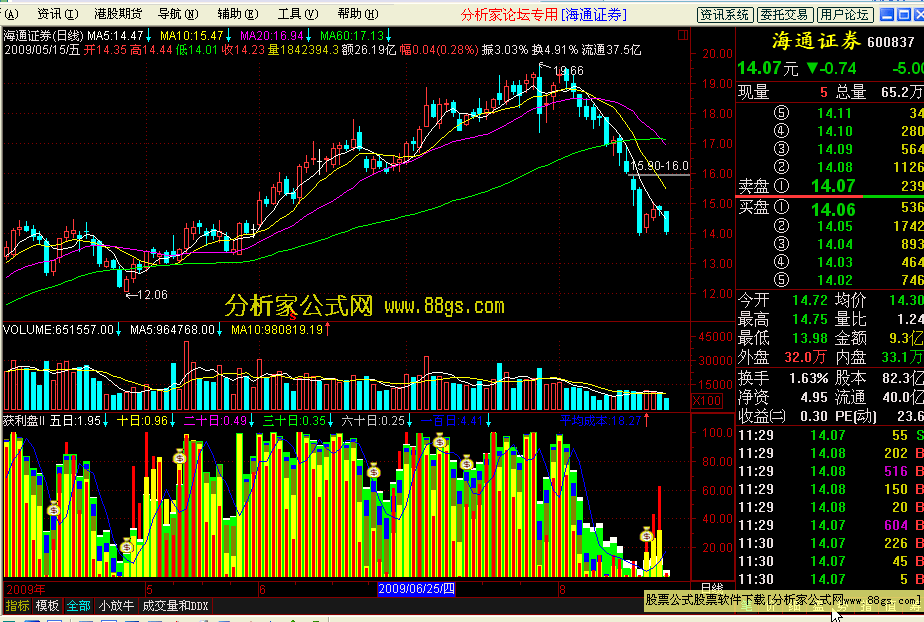Click the MA5:964768.00 volume label
This screenshot has width=924, height=622.
click(x=172, y=330)
